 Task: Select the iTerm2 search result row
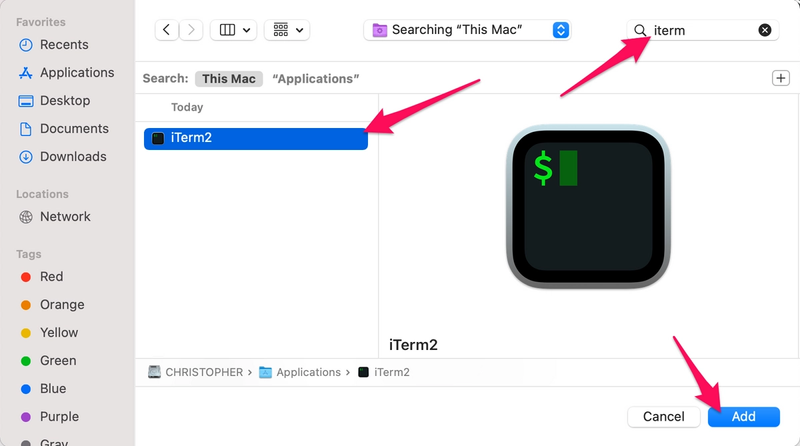pos(256,138)
